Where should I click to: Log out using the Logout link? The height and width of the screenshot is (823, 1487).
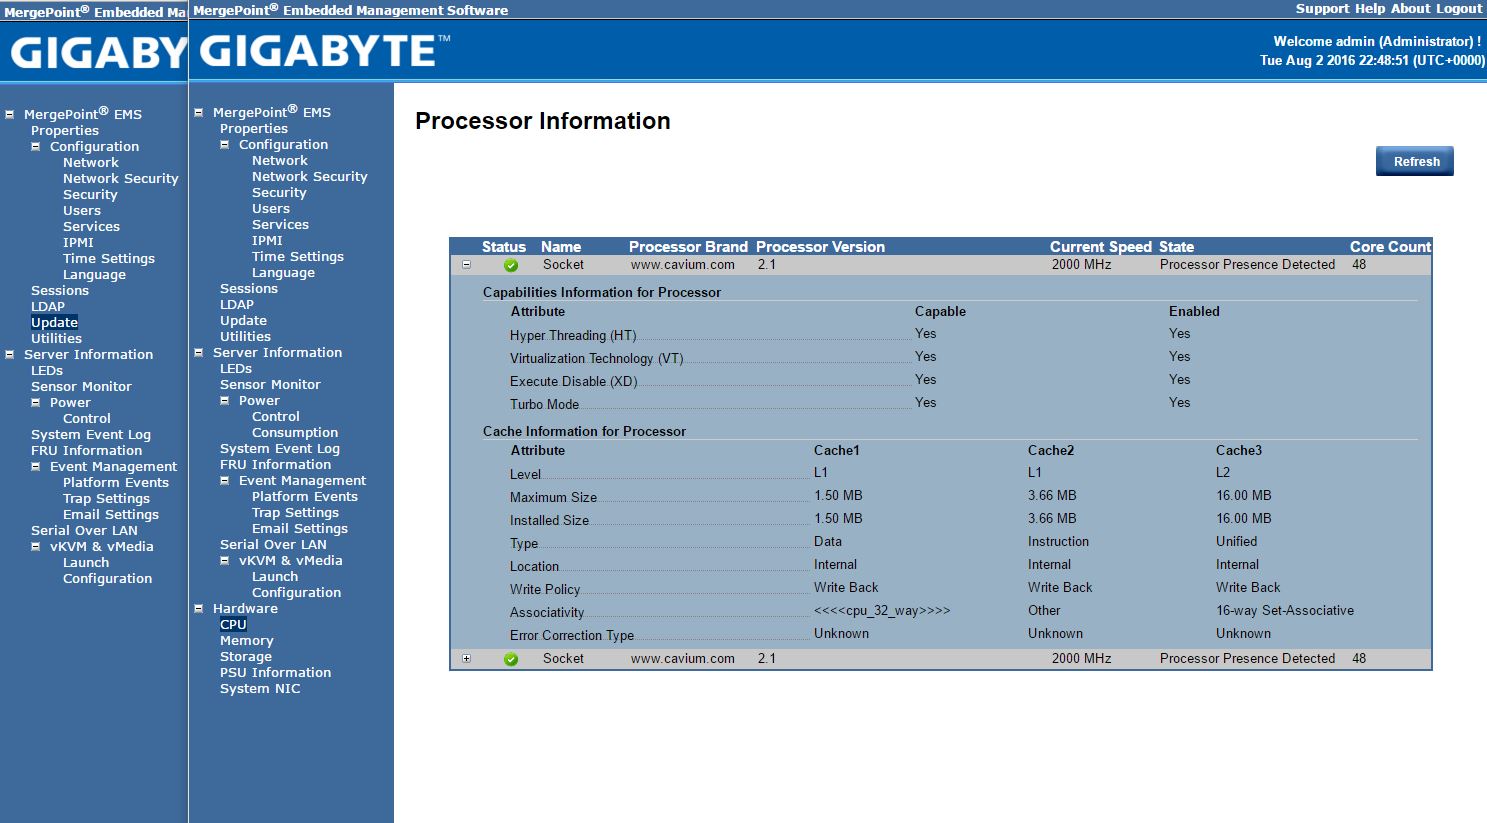tap(1459, 9)
